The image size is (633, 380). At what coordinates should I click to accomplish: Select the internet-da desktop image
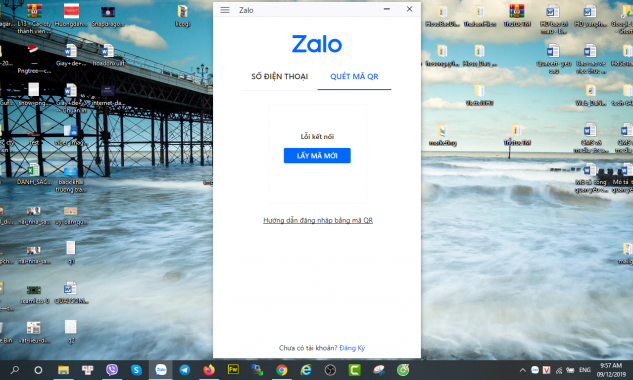108,95
